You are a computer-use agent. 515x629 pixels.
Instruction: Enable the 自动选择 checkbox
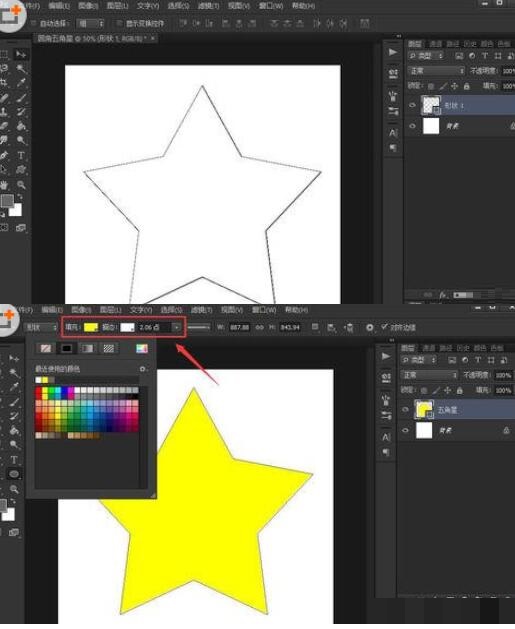(x=34, y=23)
